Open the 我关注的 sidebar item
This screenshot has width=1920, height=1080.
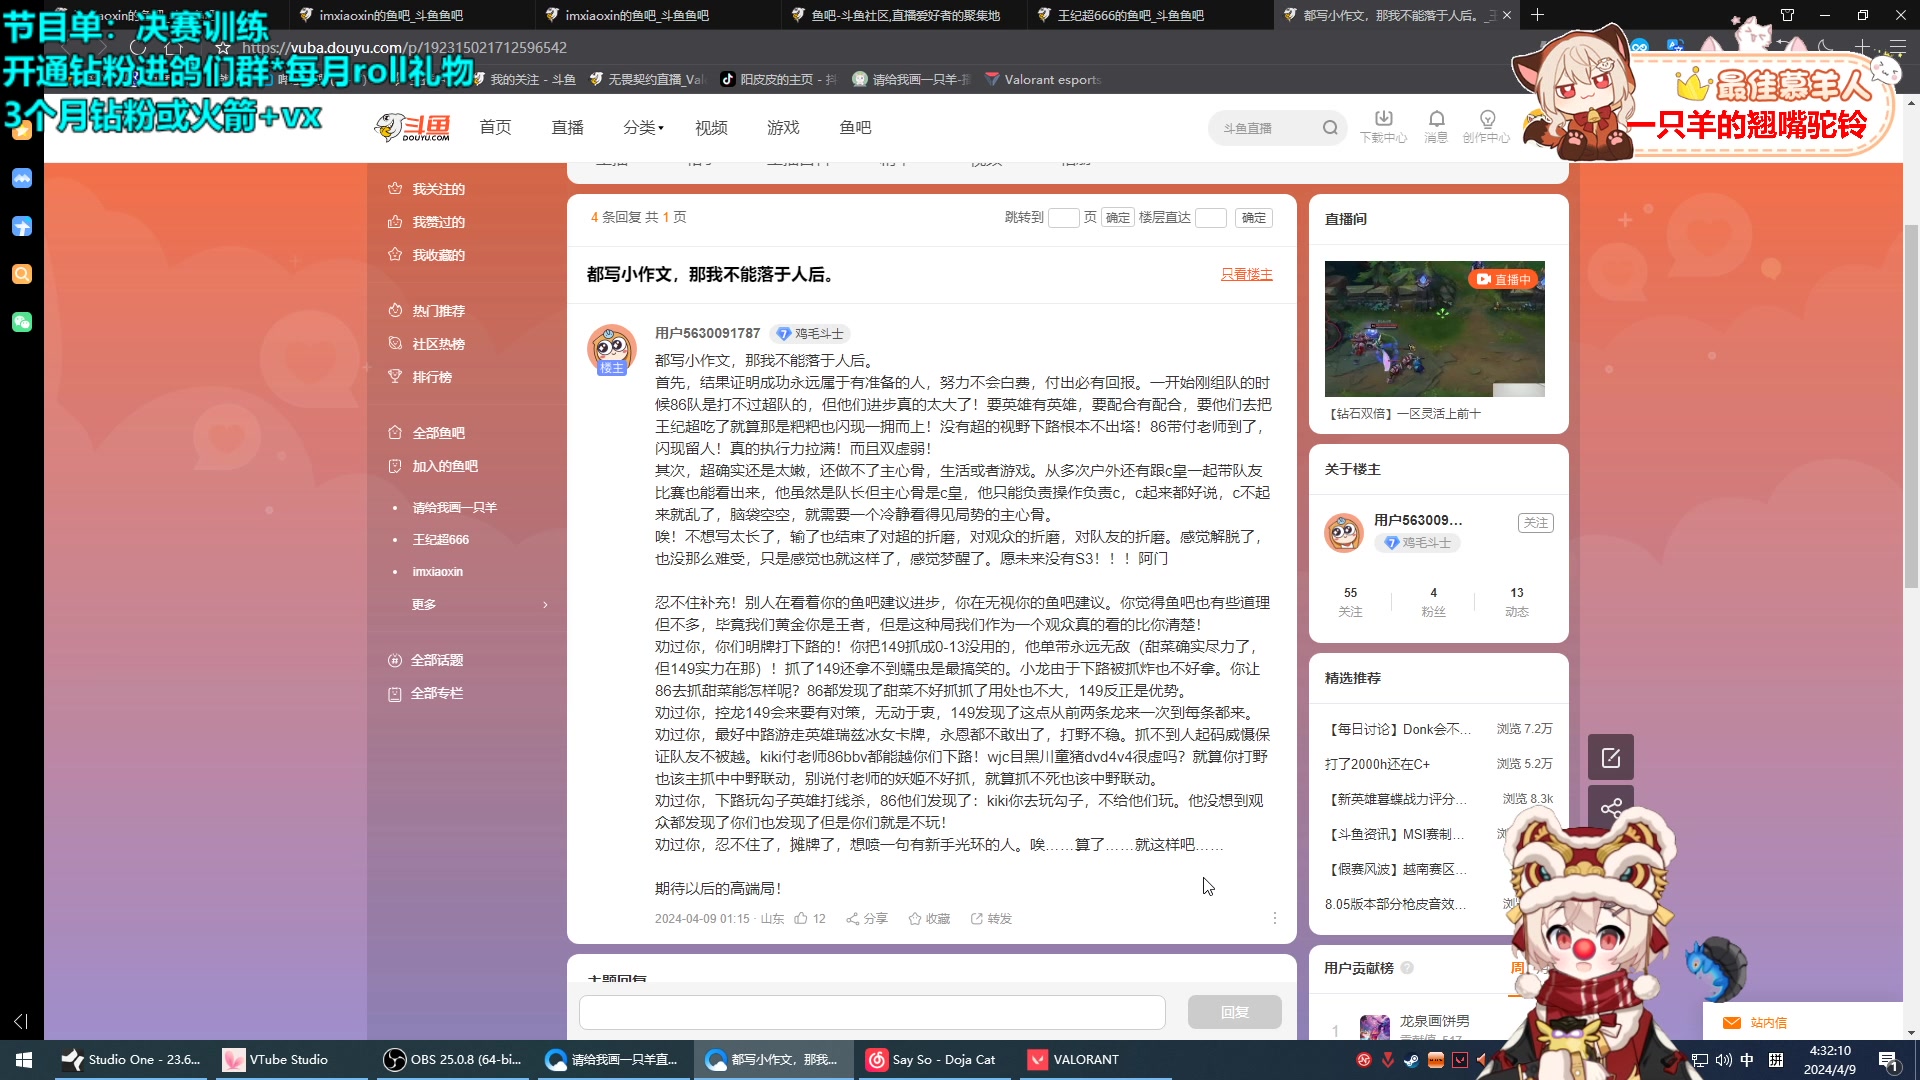click(428, 189)
